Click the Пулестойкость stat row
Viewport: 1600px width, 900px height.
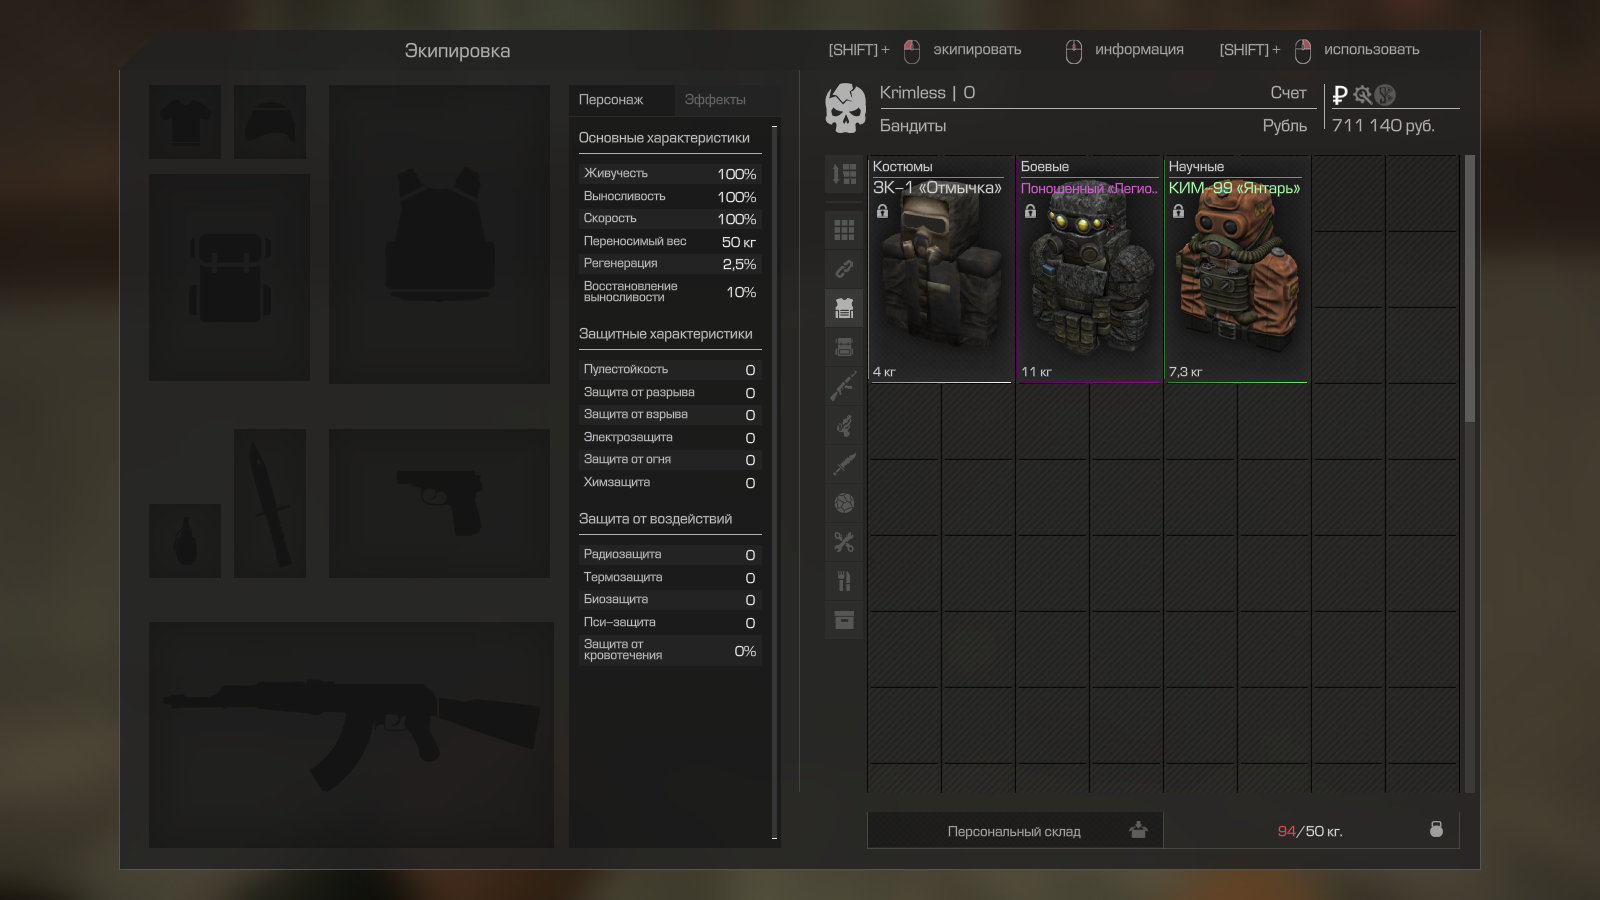tap(669, 370)
